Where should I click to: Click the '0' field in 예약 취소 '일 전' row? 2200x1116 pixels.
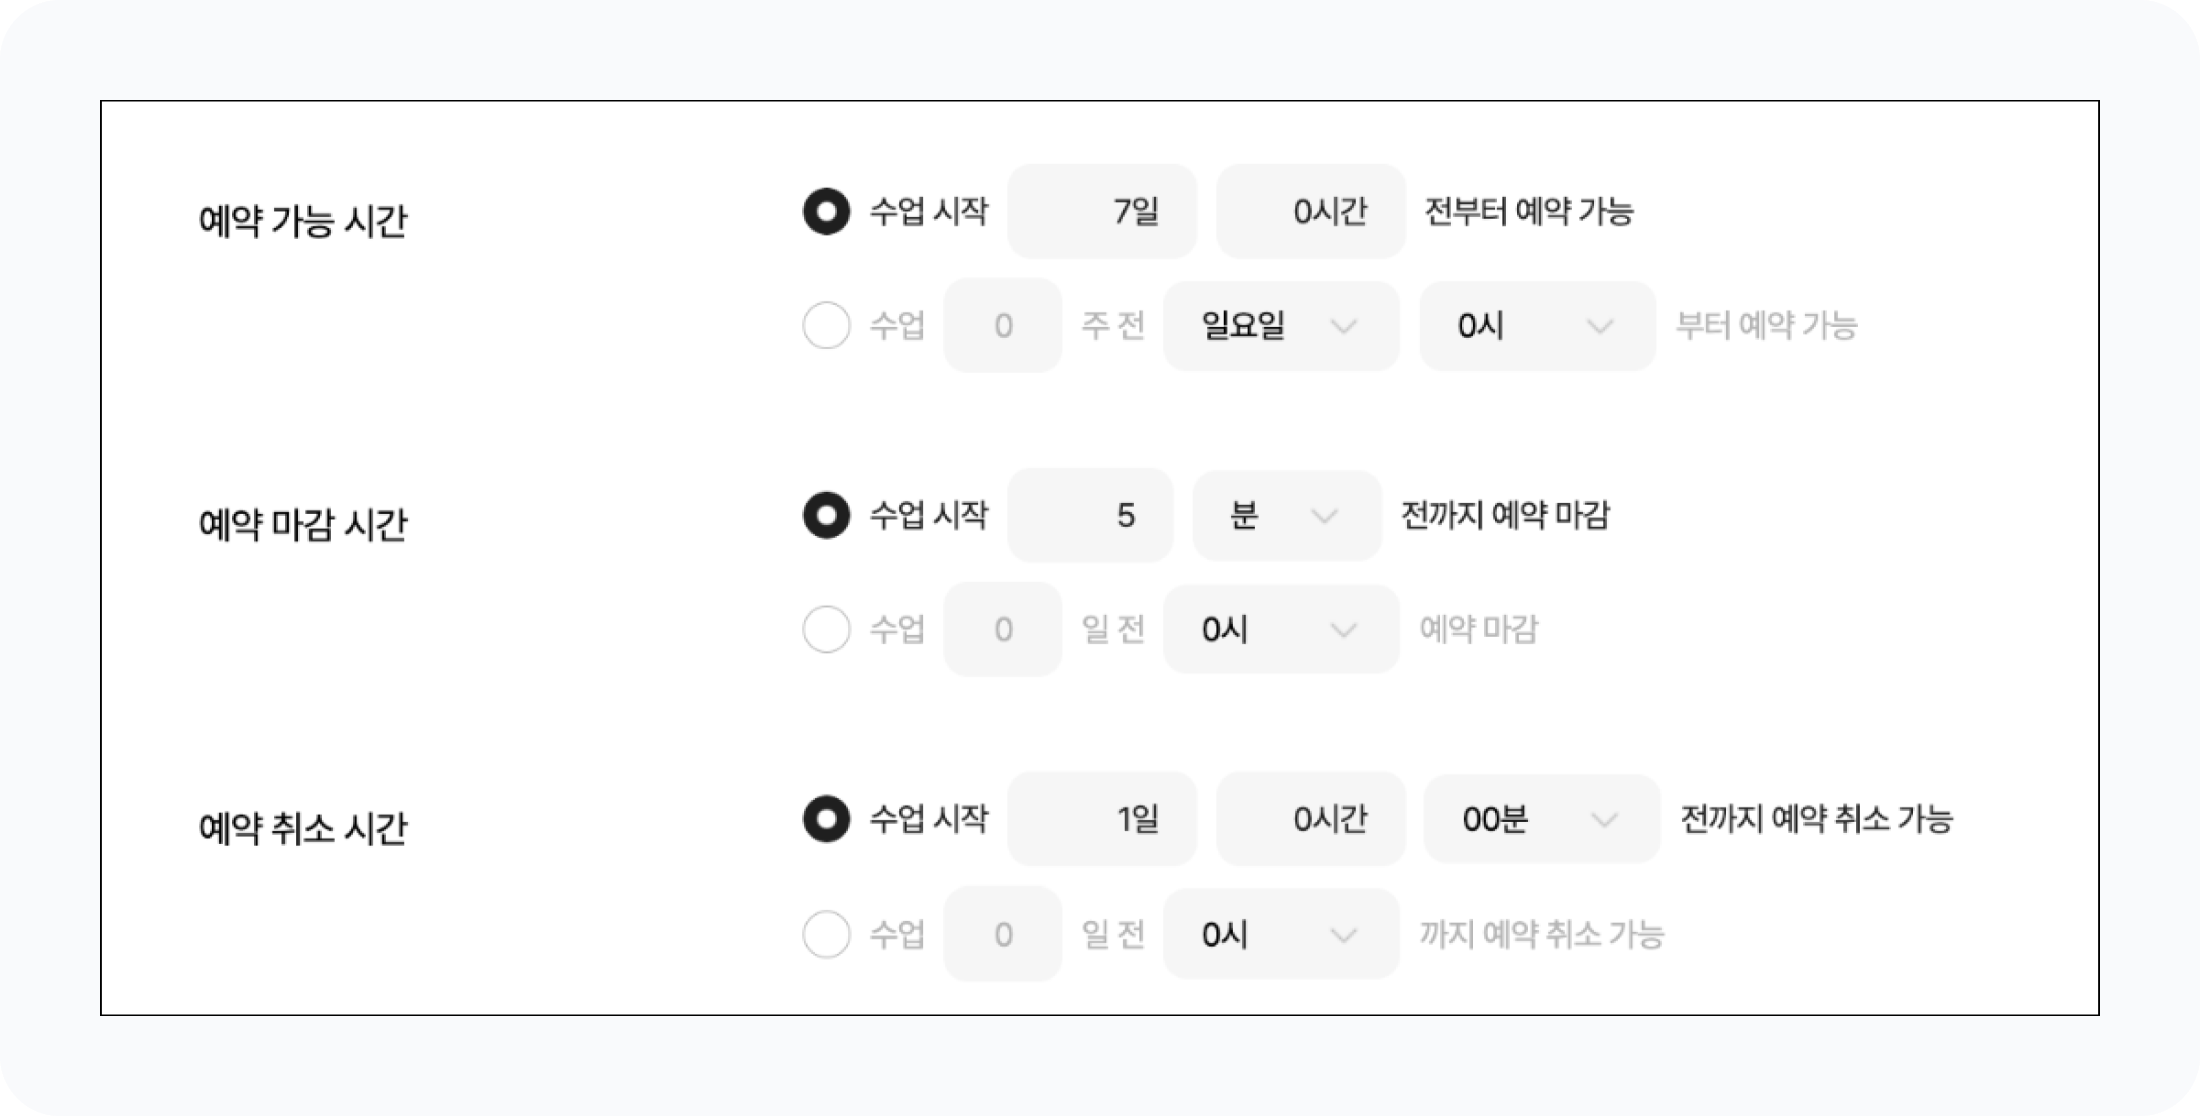click(x=1003, y=935)
